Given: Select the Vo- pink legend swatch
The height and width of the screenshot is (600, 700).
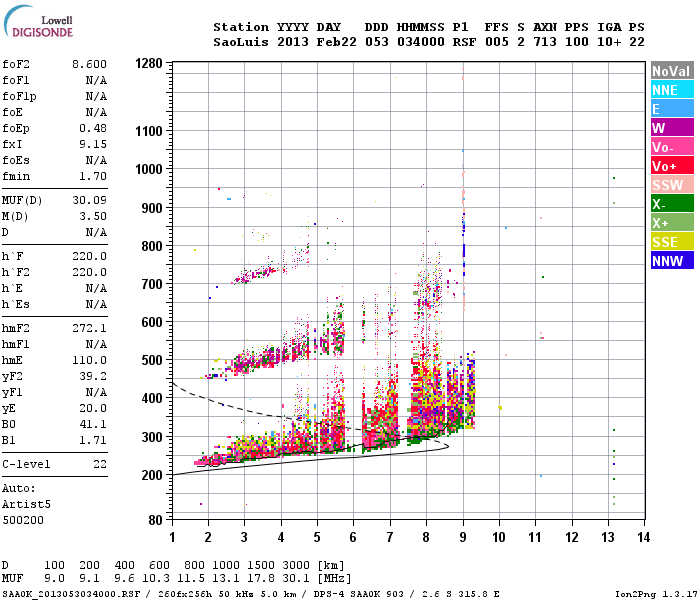Looking at the screenshot, I should [x=672, y=147].
